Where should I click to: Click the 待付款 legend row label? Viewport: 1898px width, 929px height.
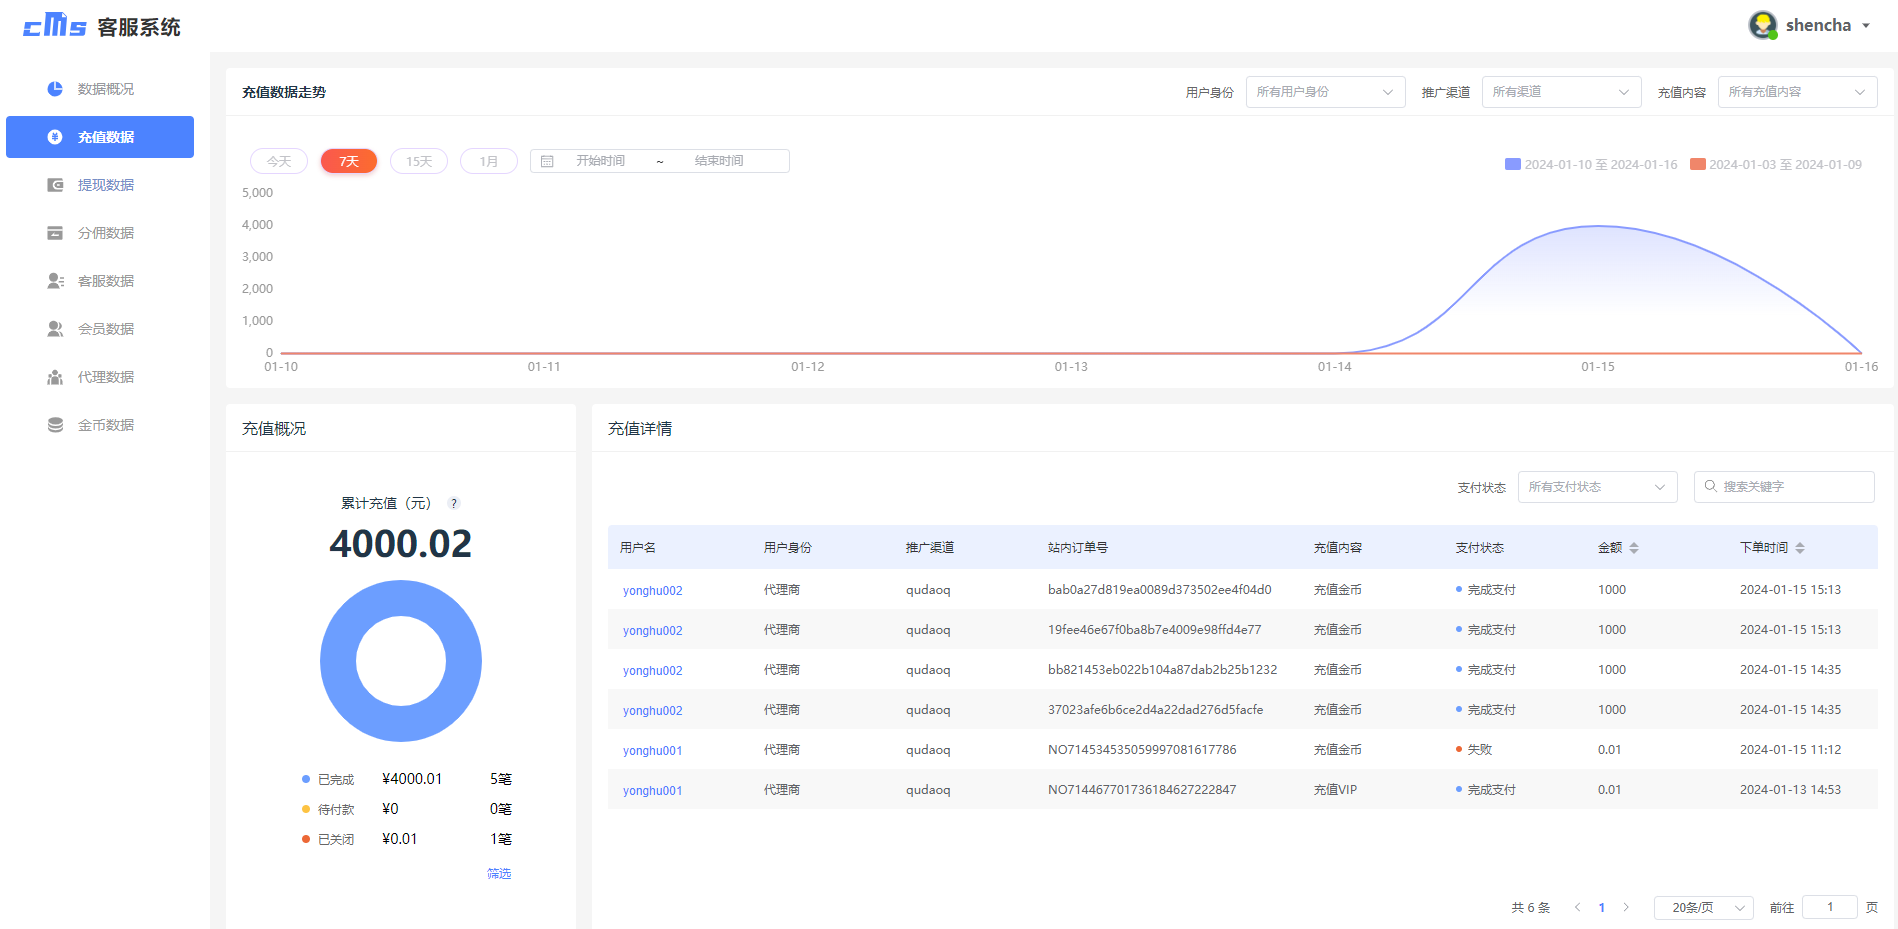(x=336, y=809)
